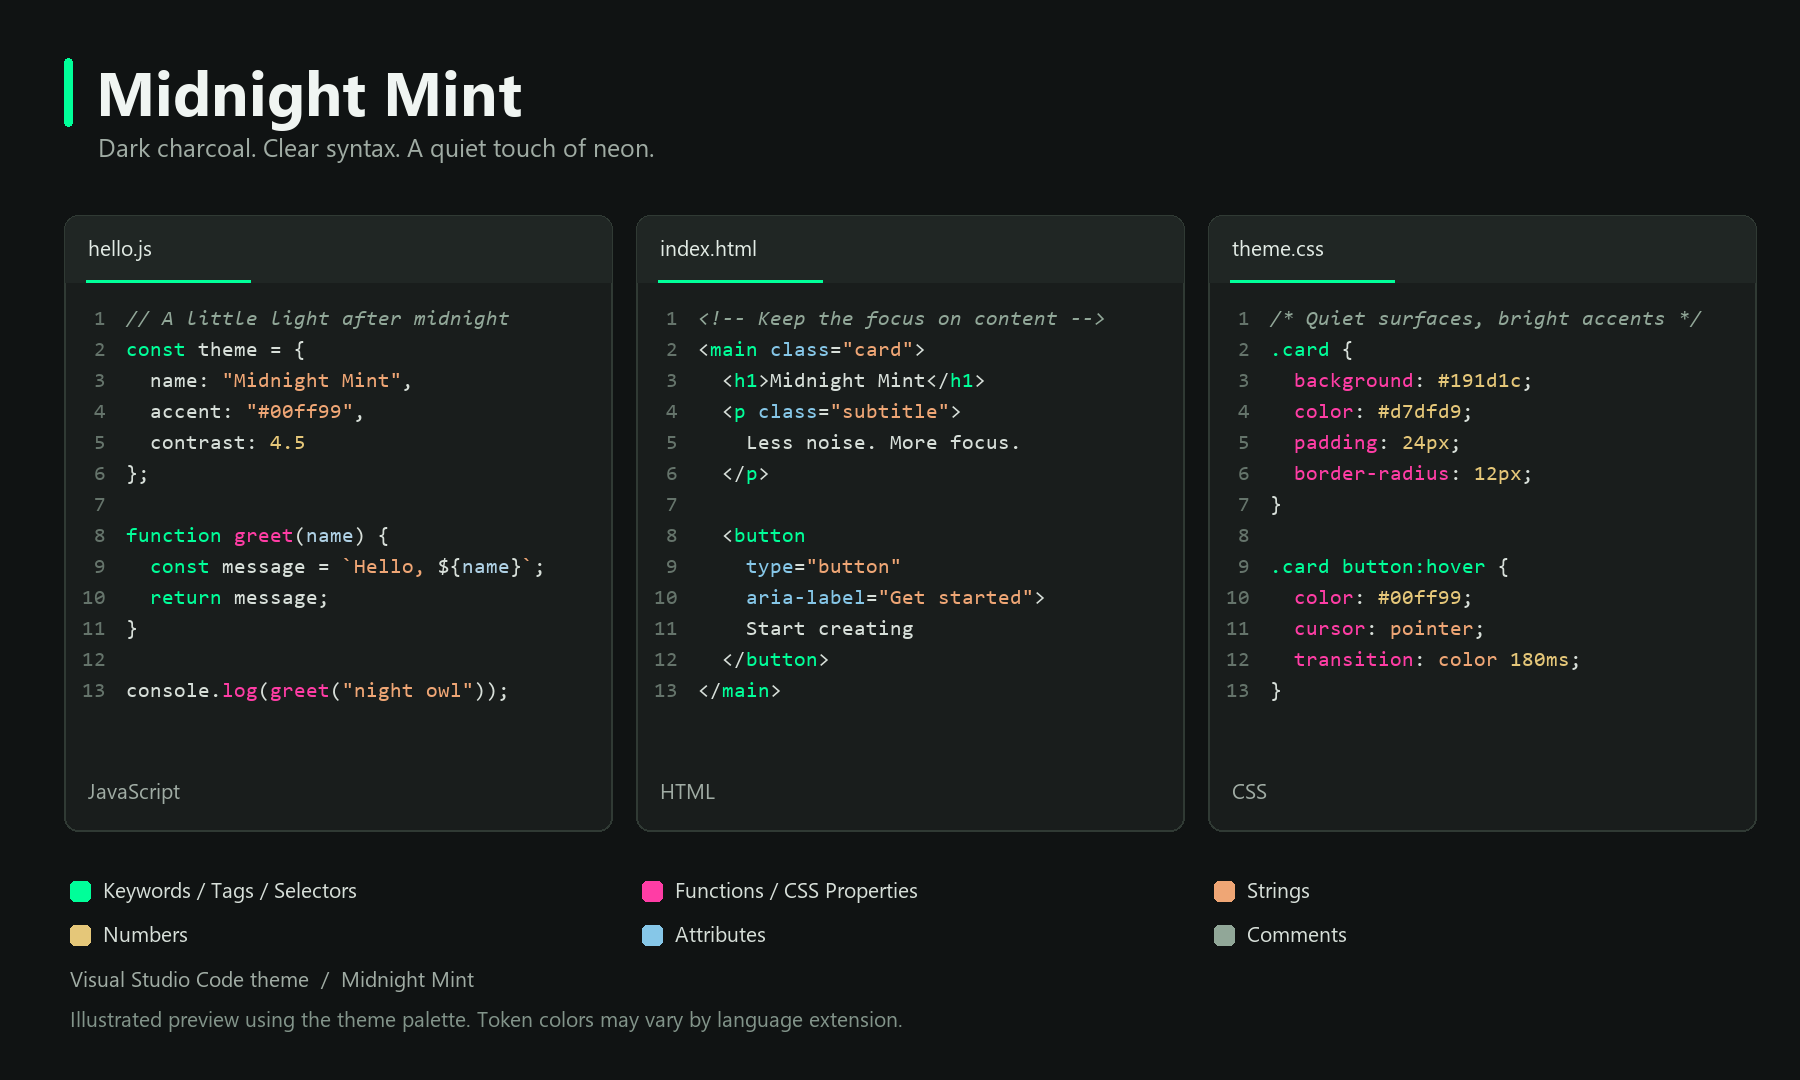This screenshot has width=1800, height=1080.
Task: Click the 'transition: color 180ms;' line
Action: click(1436, 660)
